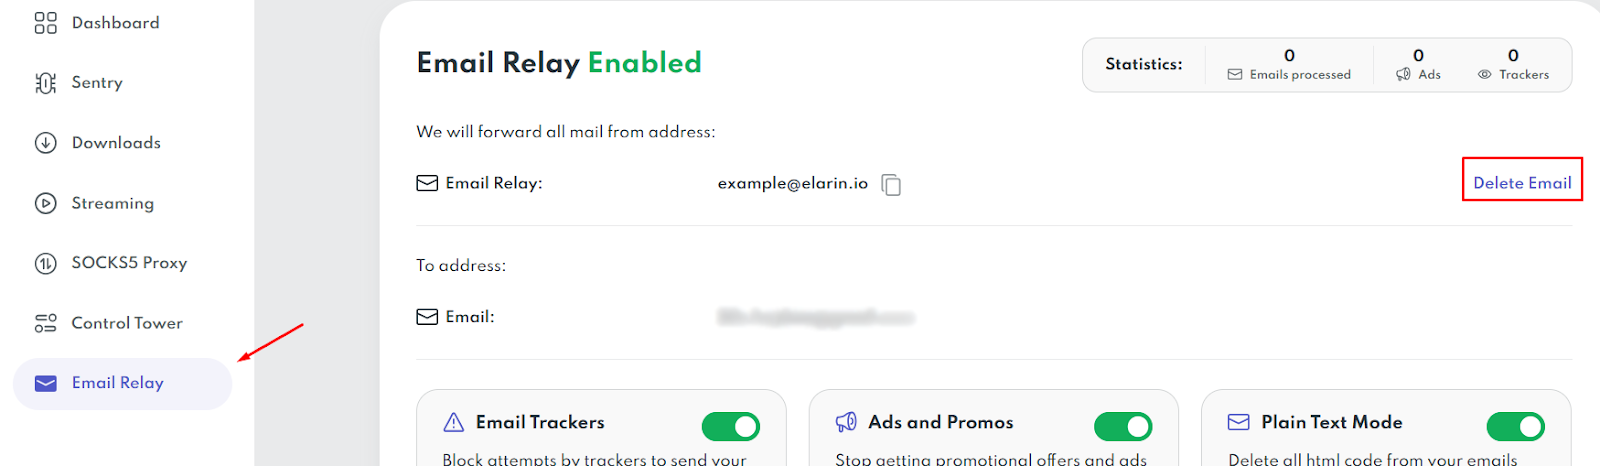Click the Sentry icon in sidebar

coord(46,83)
